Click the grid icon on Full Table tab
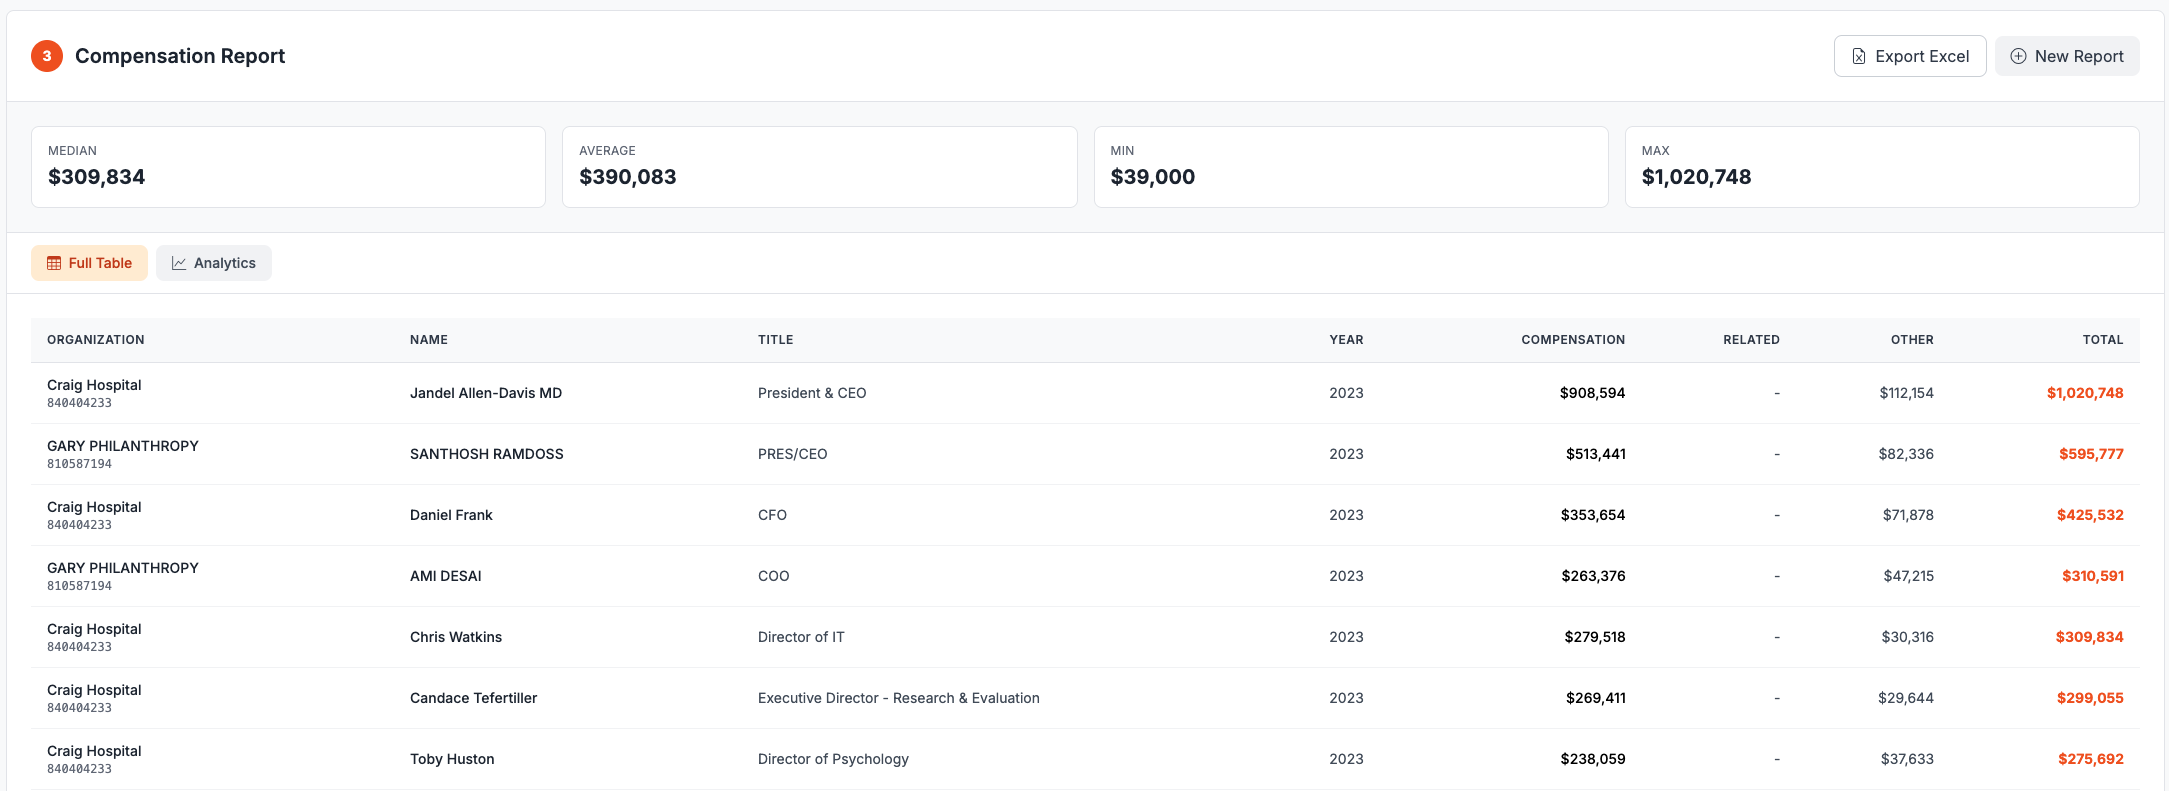 pyautogui.click(x=53, y=262)
